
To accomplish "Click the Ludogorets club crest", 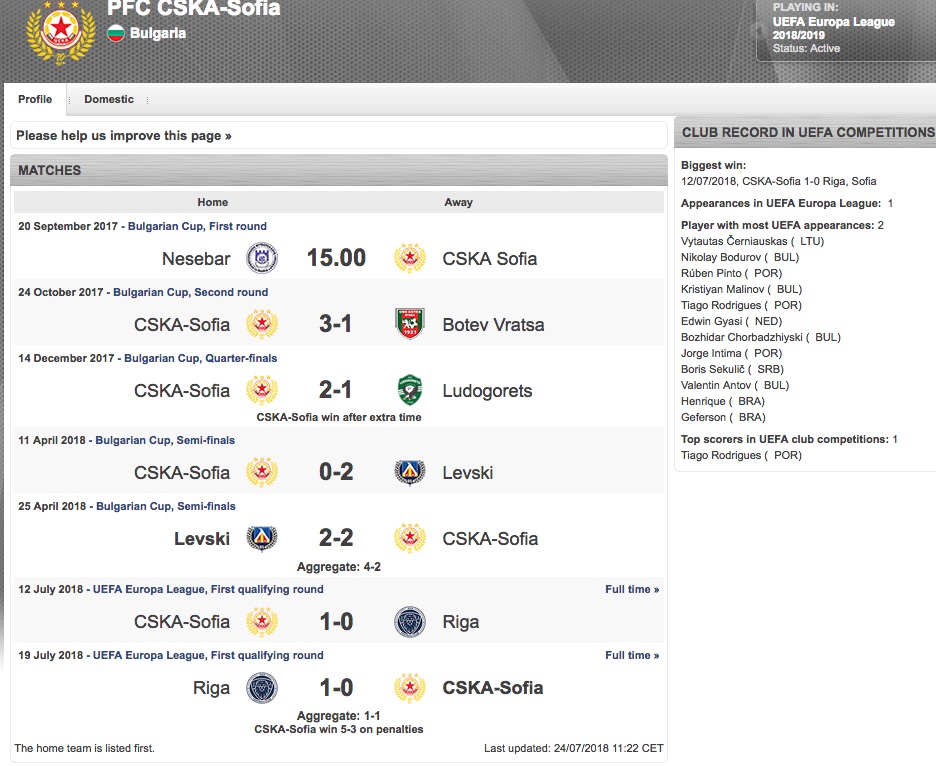I will (x=410, y=390).
